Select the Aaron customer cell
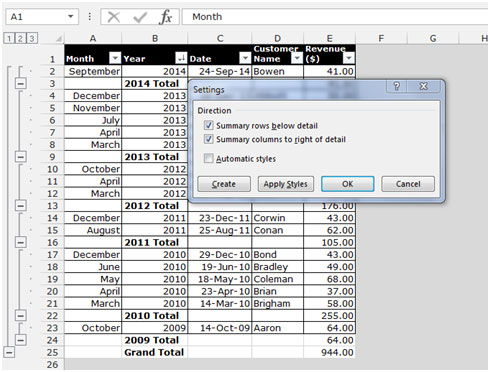 tap(278, 328)
